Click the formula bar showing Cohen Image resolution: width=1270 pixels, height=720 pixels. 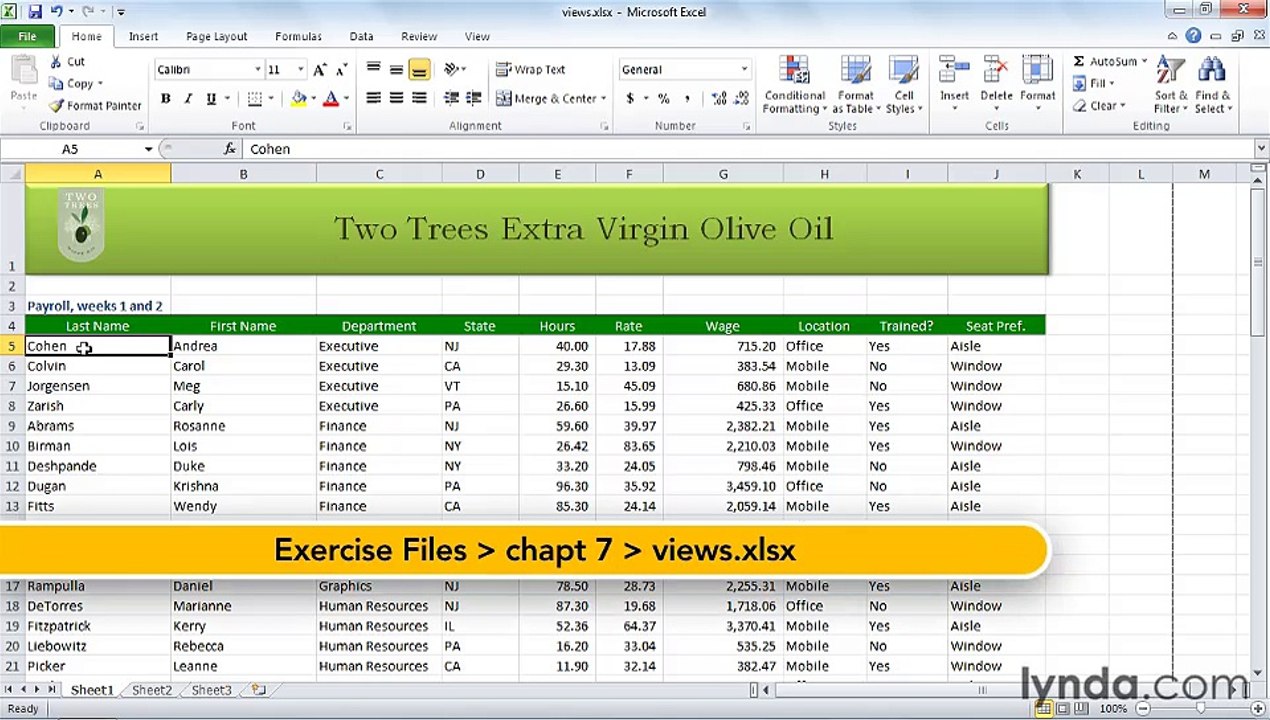747,149
